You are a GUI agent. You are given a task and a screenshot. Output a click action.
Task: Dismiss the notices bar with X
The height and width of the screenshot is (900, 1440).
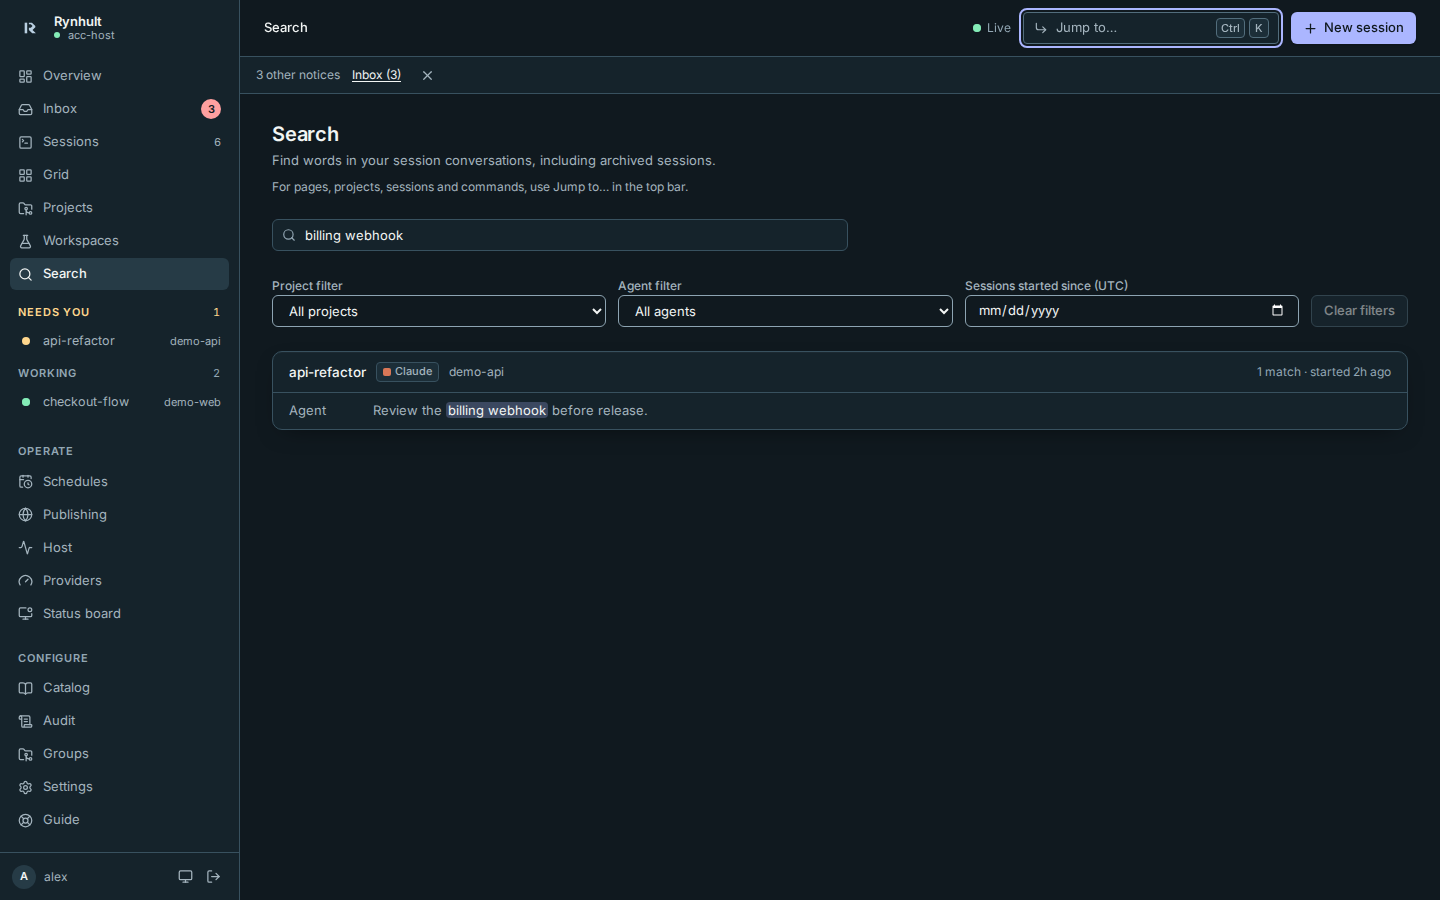point(427,75)
